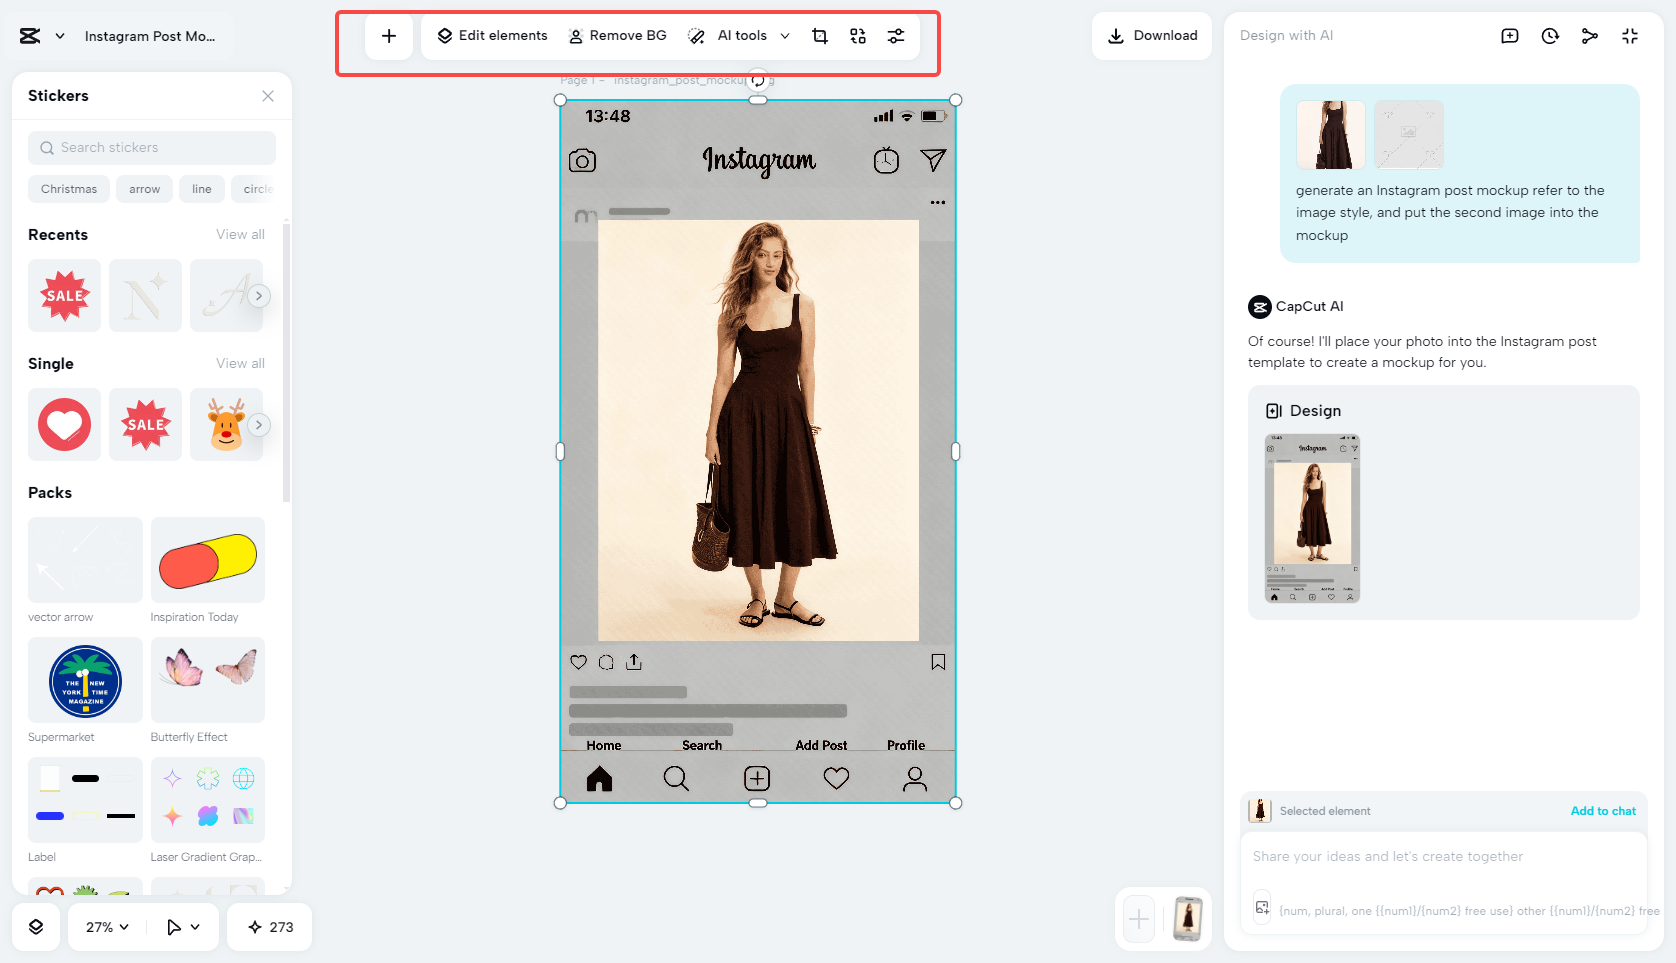Viewport: 1676px width, 963px height.
Task: Expand the AI tools dropdown
Action: point(785,35)
